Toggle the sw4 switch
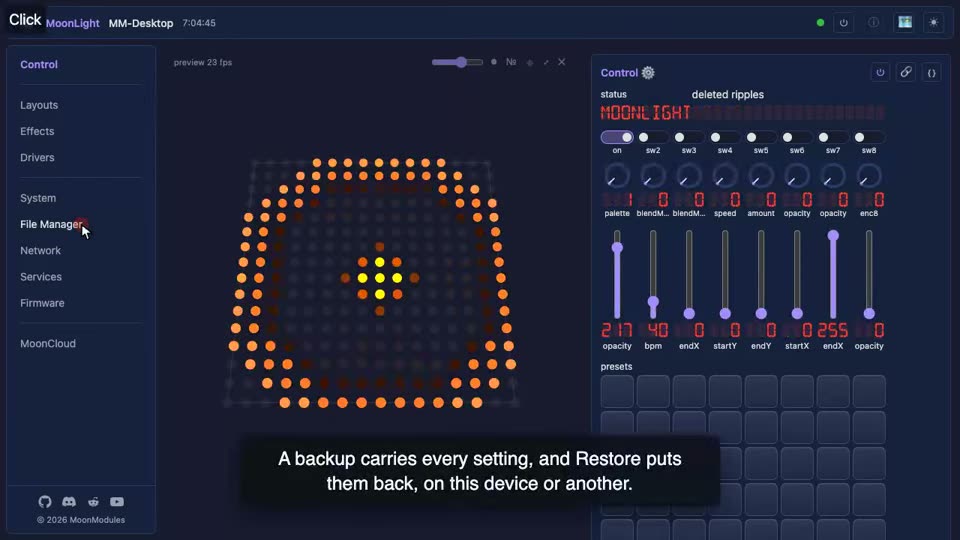 coord(725,137)
